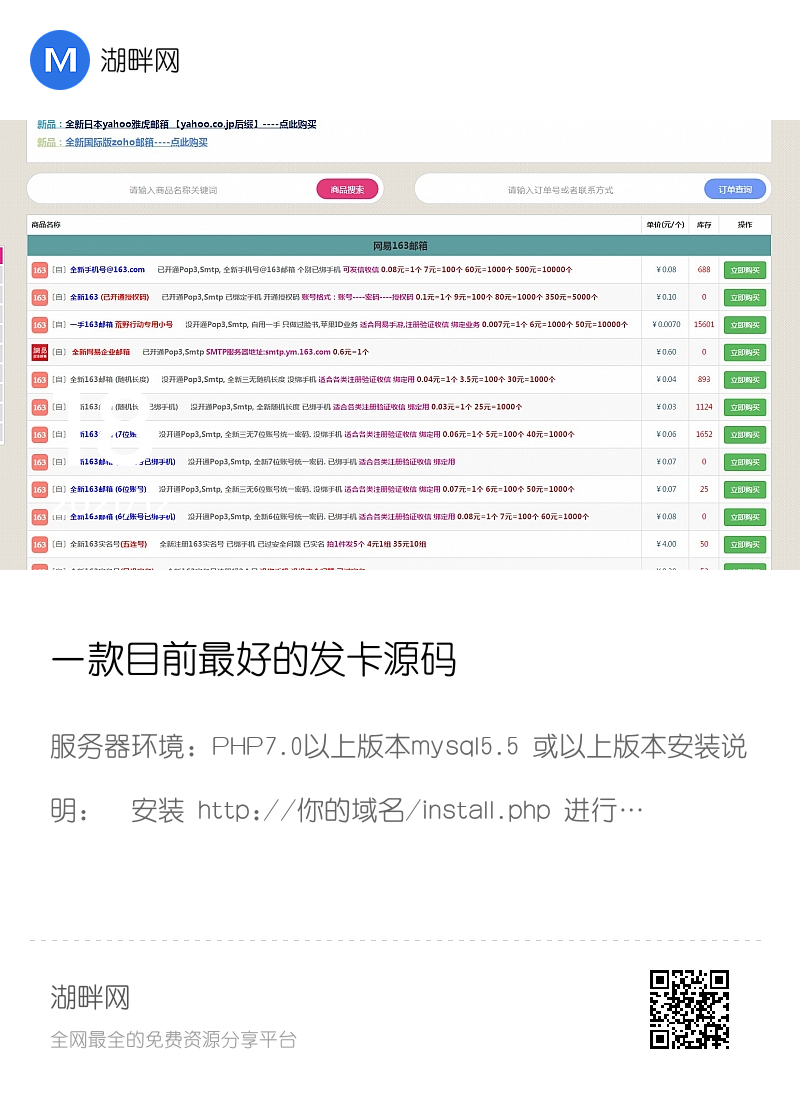Click the ¥0.60 price cell
800x1120 pixels.
pyautogui.click(x=666, y=352)
